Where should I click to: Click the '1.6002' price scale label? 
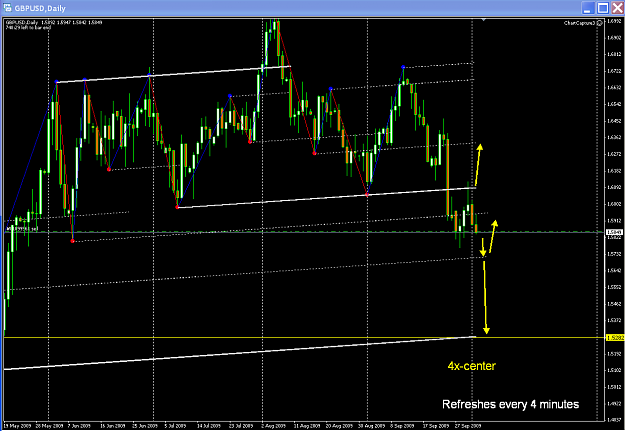point(615,204)
